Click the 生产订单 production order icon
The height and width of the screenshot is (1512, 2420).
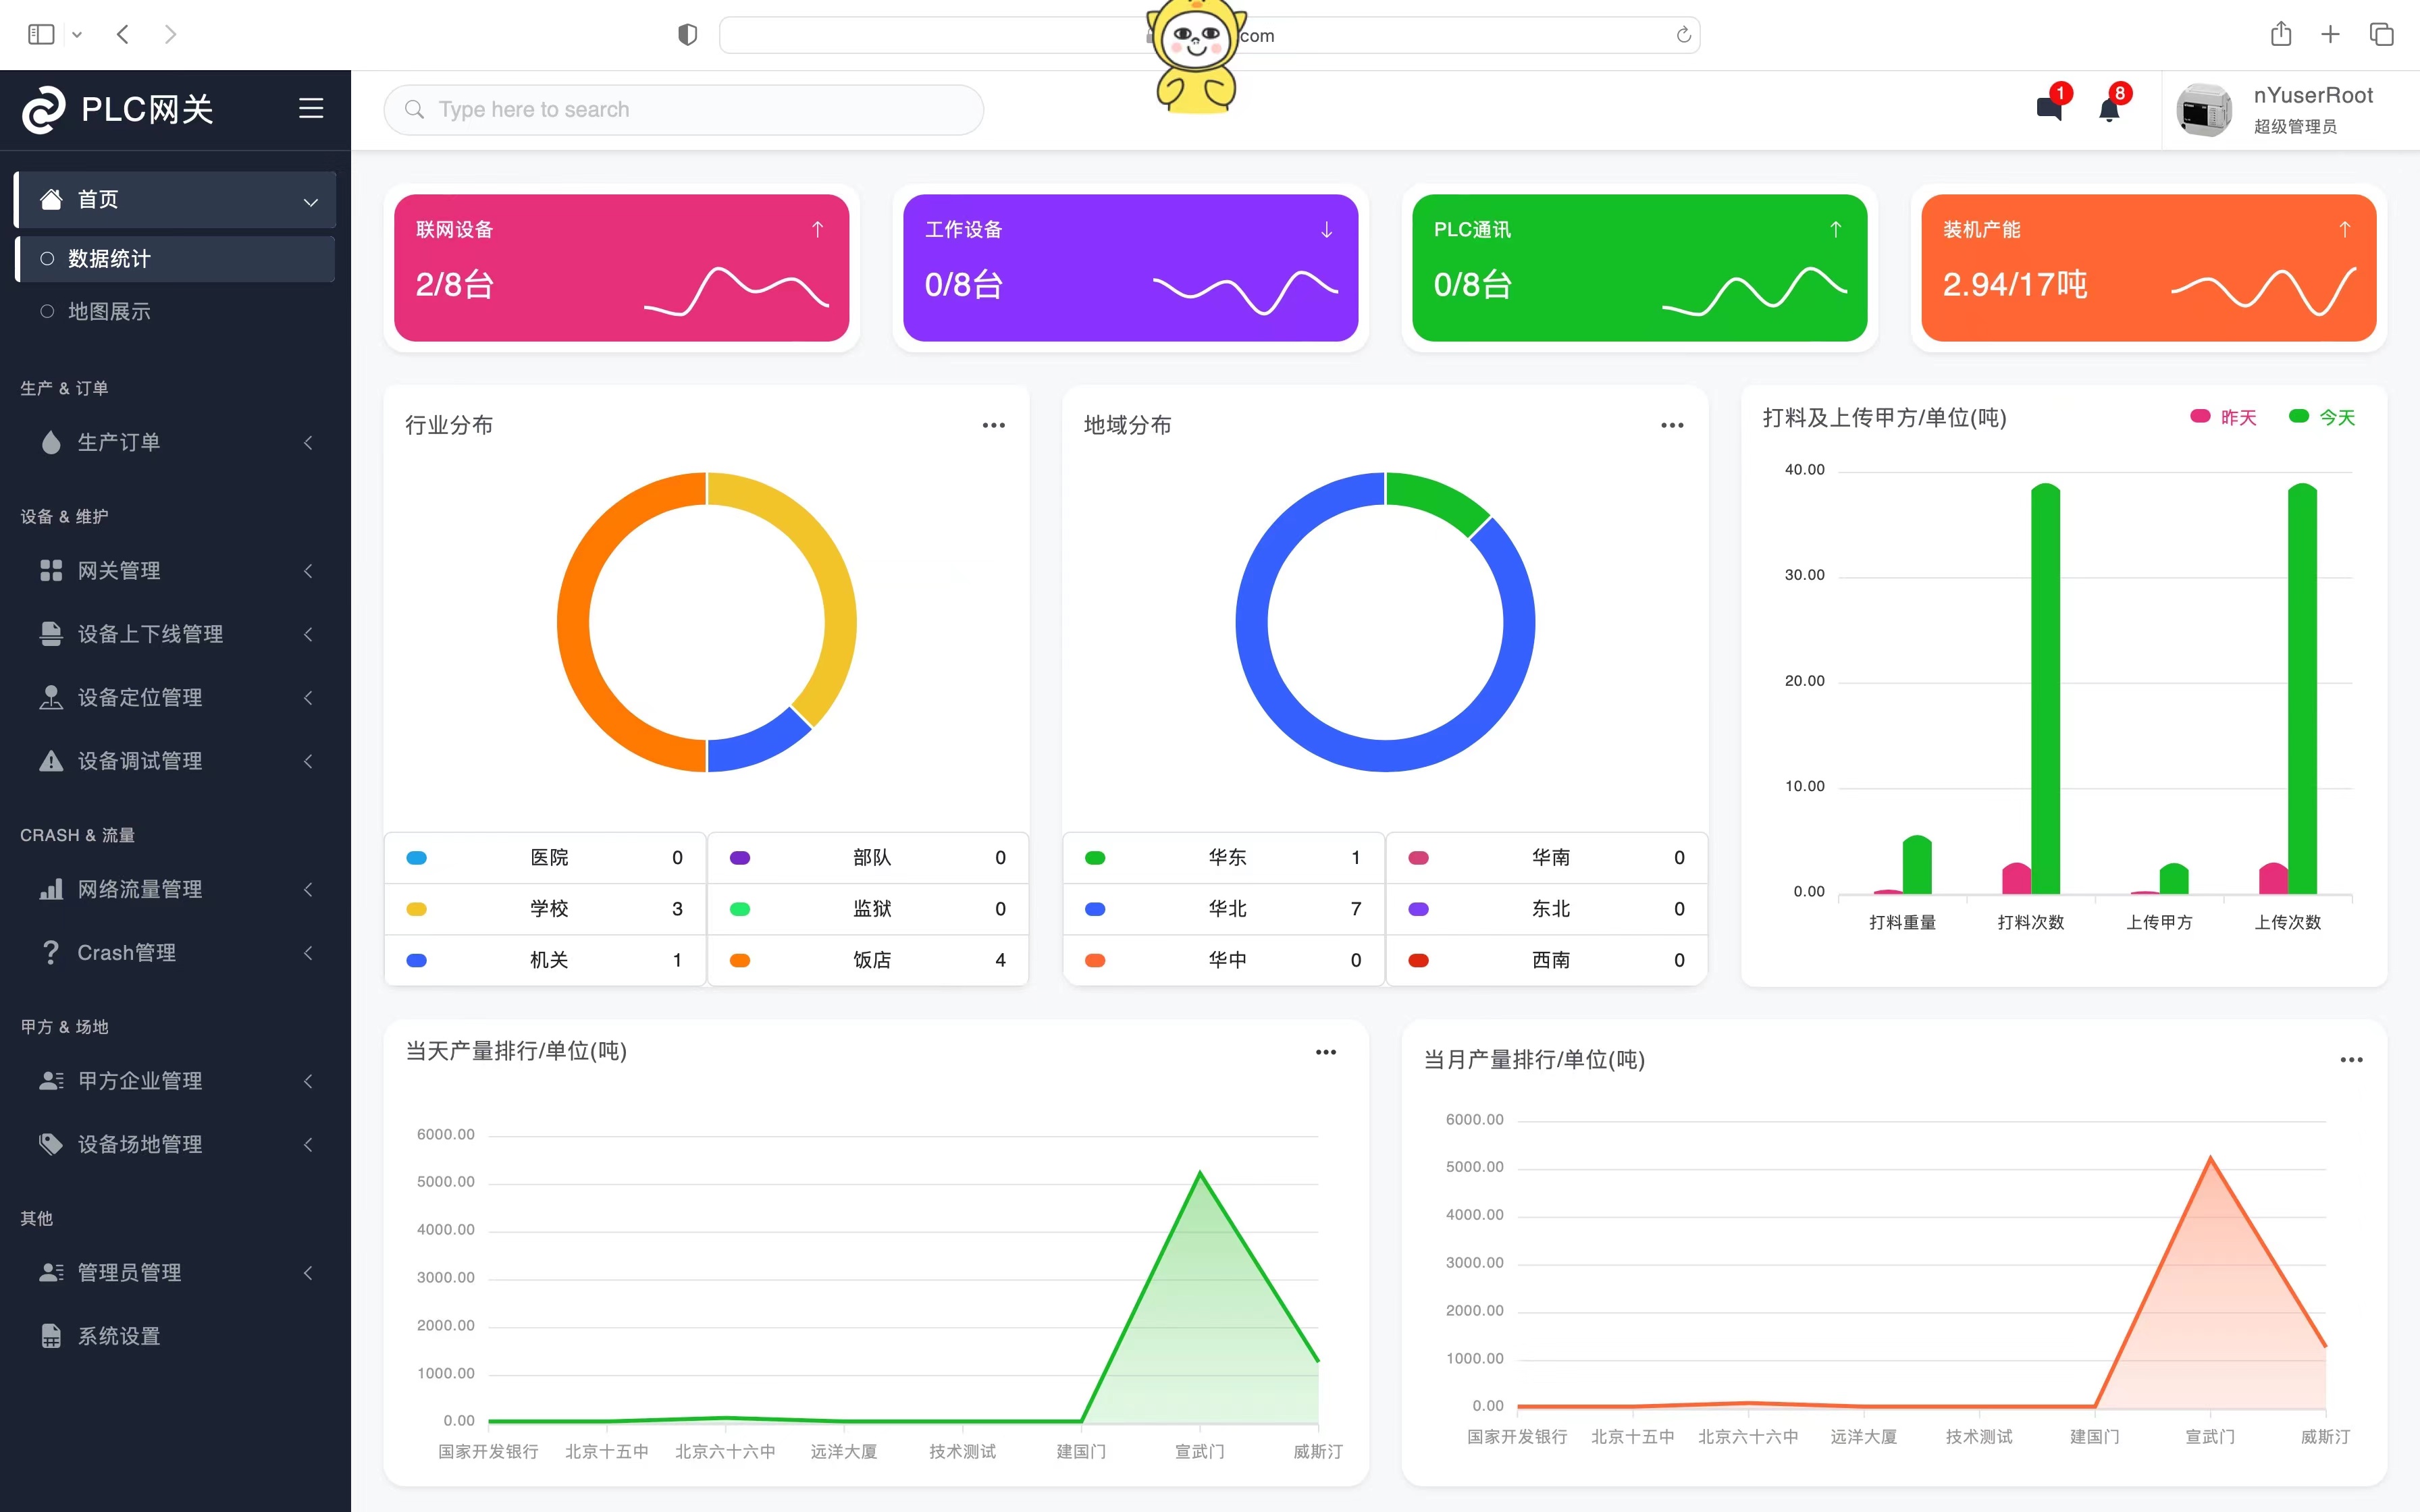[49, 441]
